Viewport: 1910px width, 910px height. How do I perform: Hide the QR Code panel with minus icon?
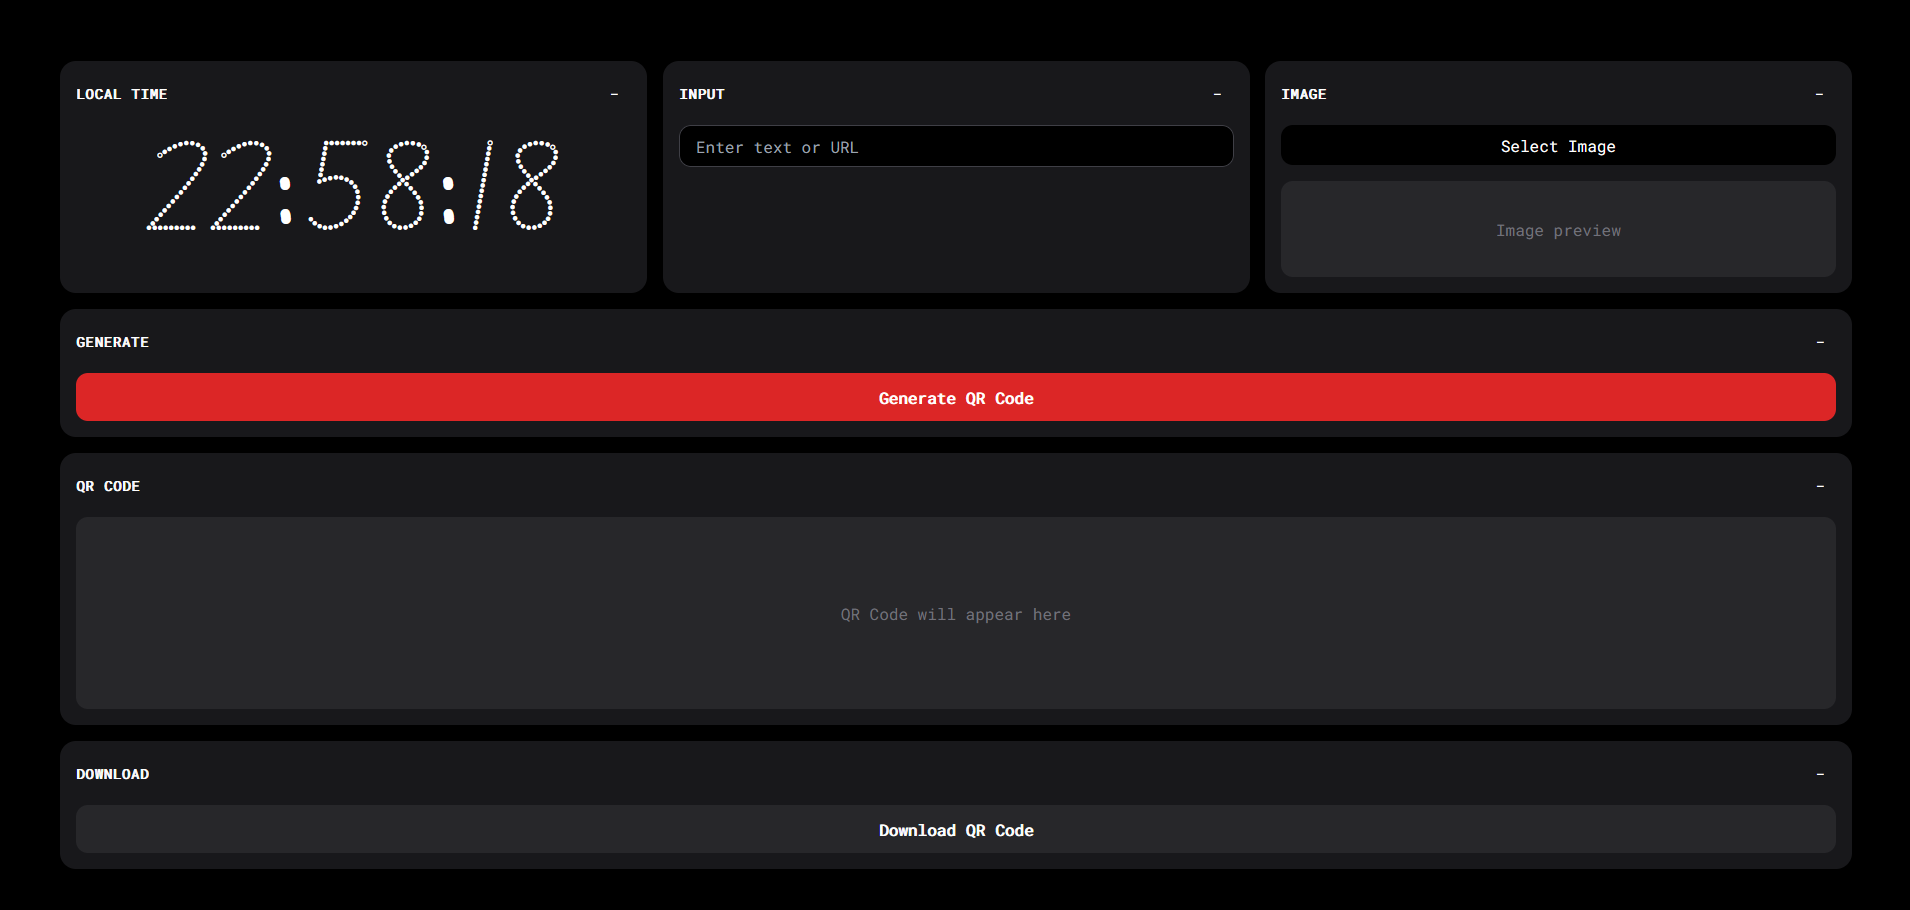1819,486
